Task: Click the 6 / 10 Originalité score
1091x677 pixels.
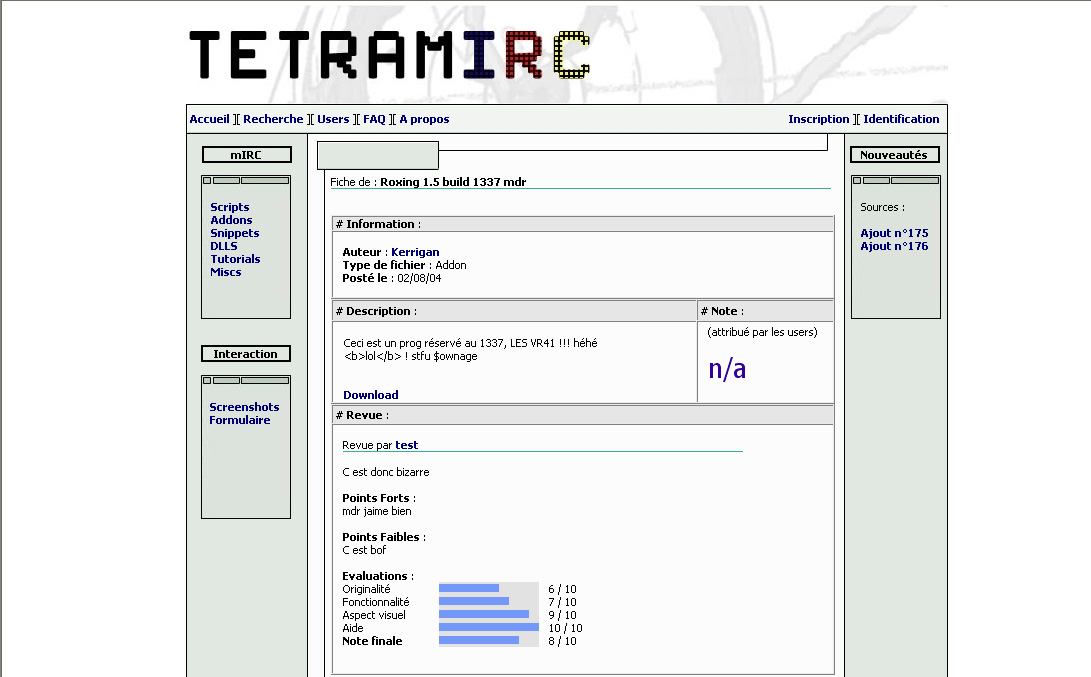Action: point(562,589)
